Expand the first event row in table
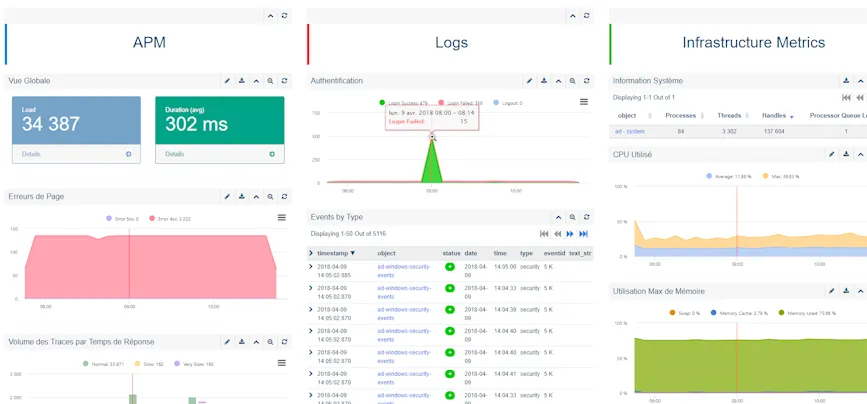The height and width of the screenshot is (404, 867). [x=311, y=268]
